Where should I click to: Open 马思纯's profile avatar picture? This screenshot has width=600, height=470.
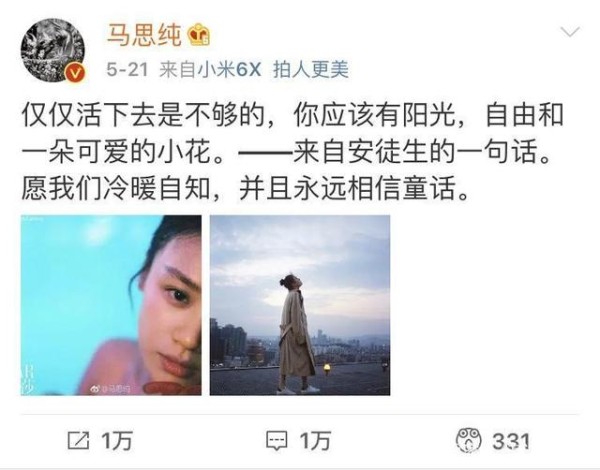click(53, 50)
